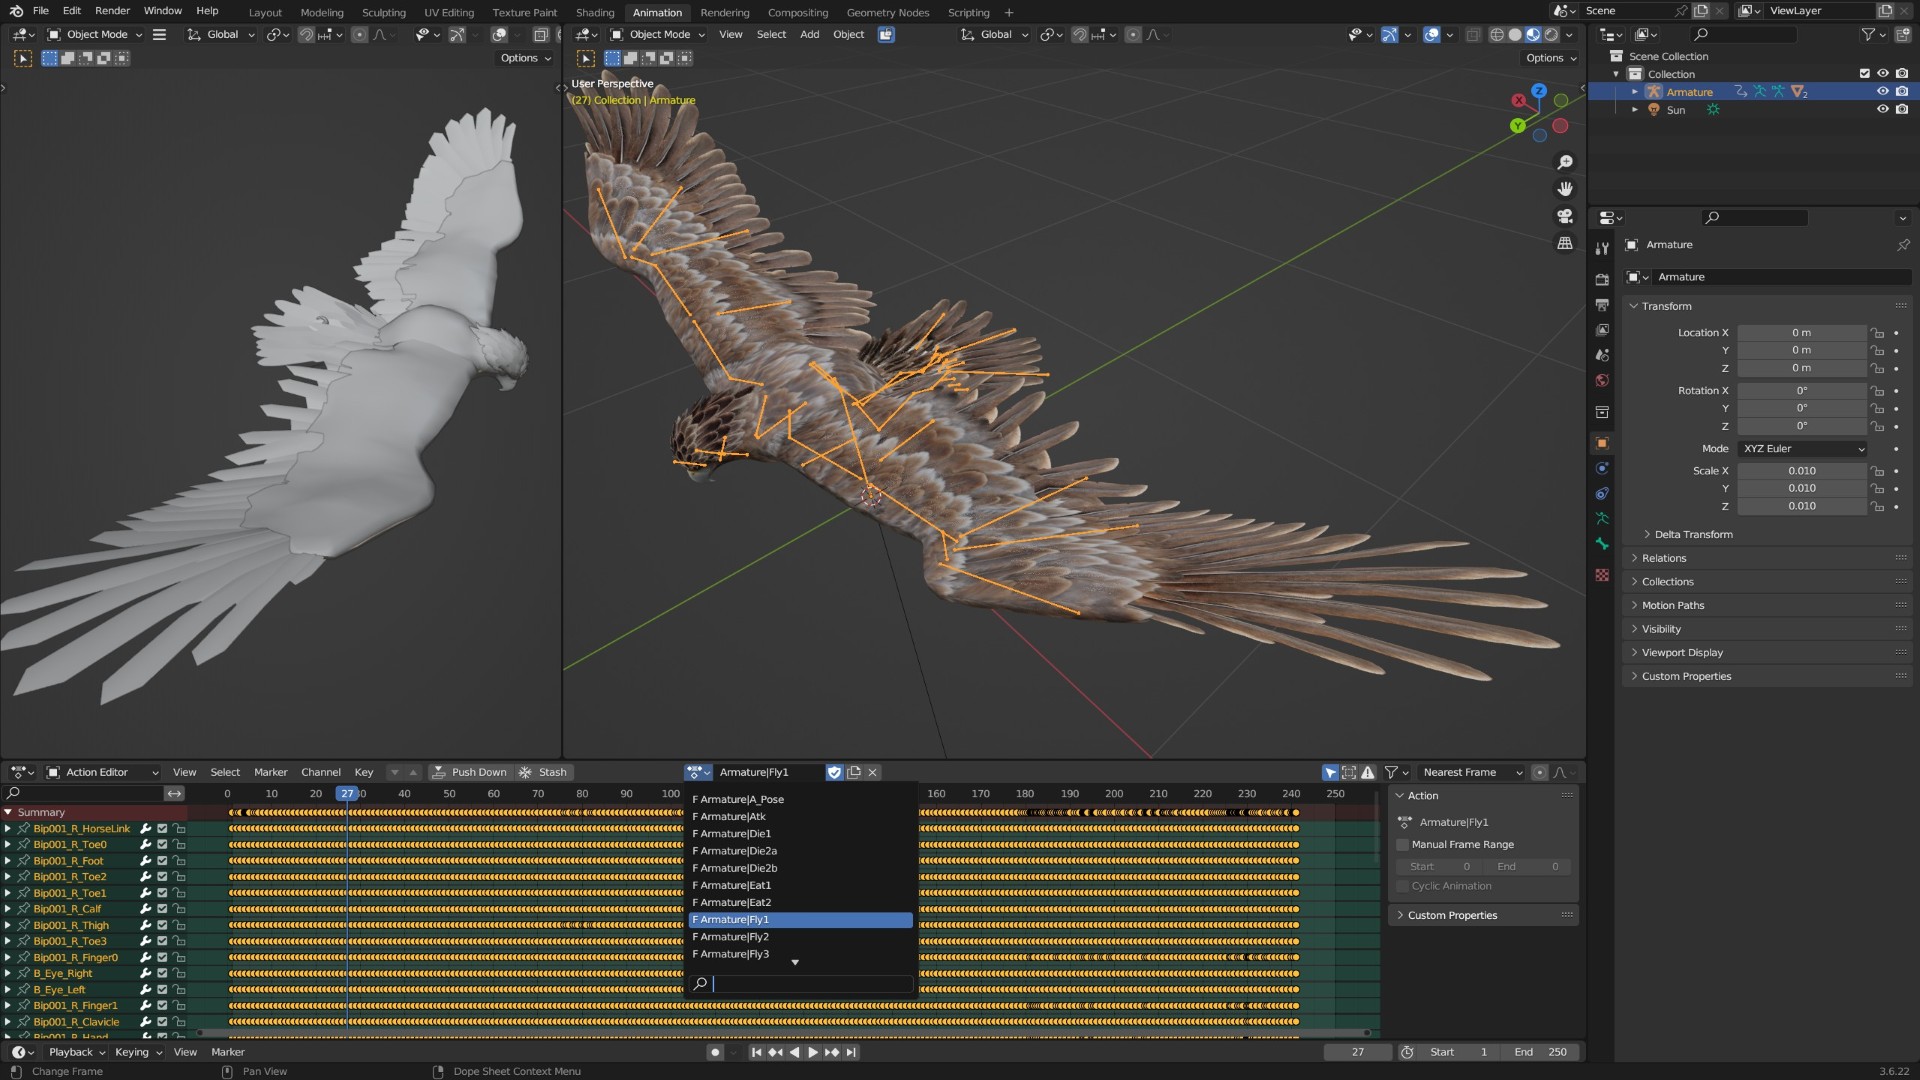This screenshot has width=1920, height=1080.
Task: Jump to the end frame of playback
Action: point(850,1052)
